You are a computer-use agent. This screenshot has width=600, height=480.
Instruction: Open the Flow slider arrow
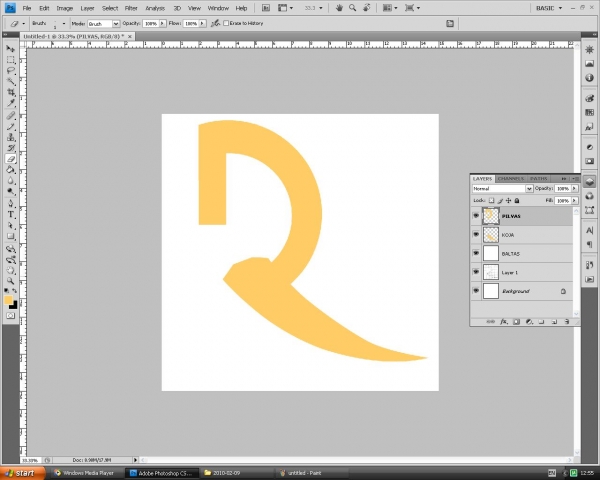[202, 24]
